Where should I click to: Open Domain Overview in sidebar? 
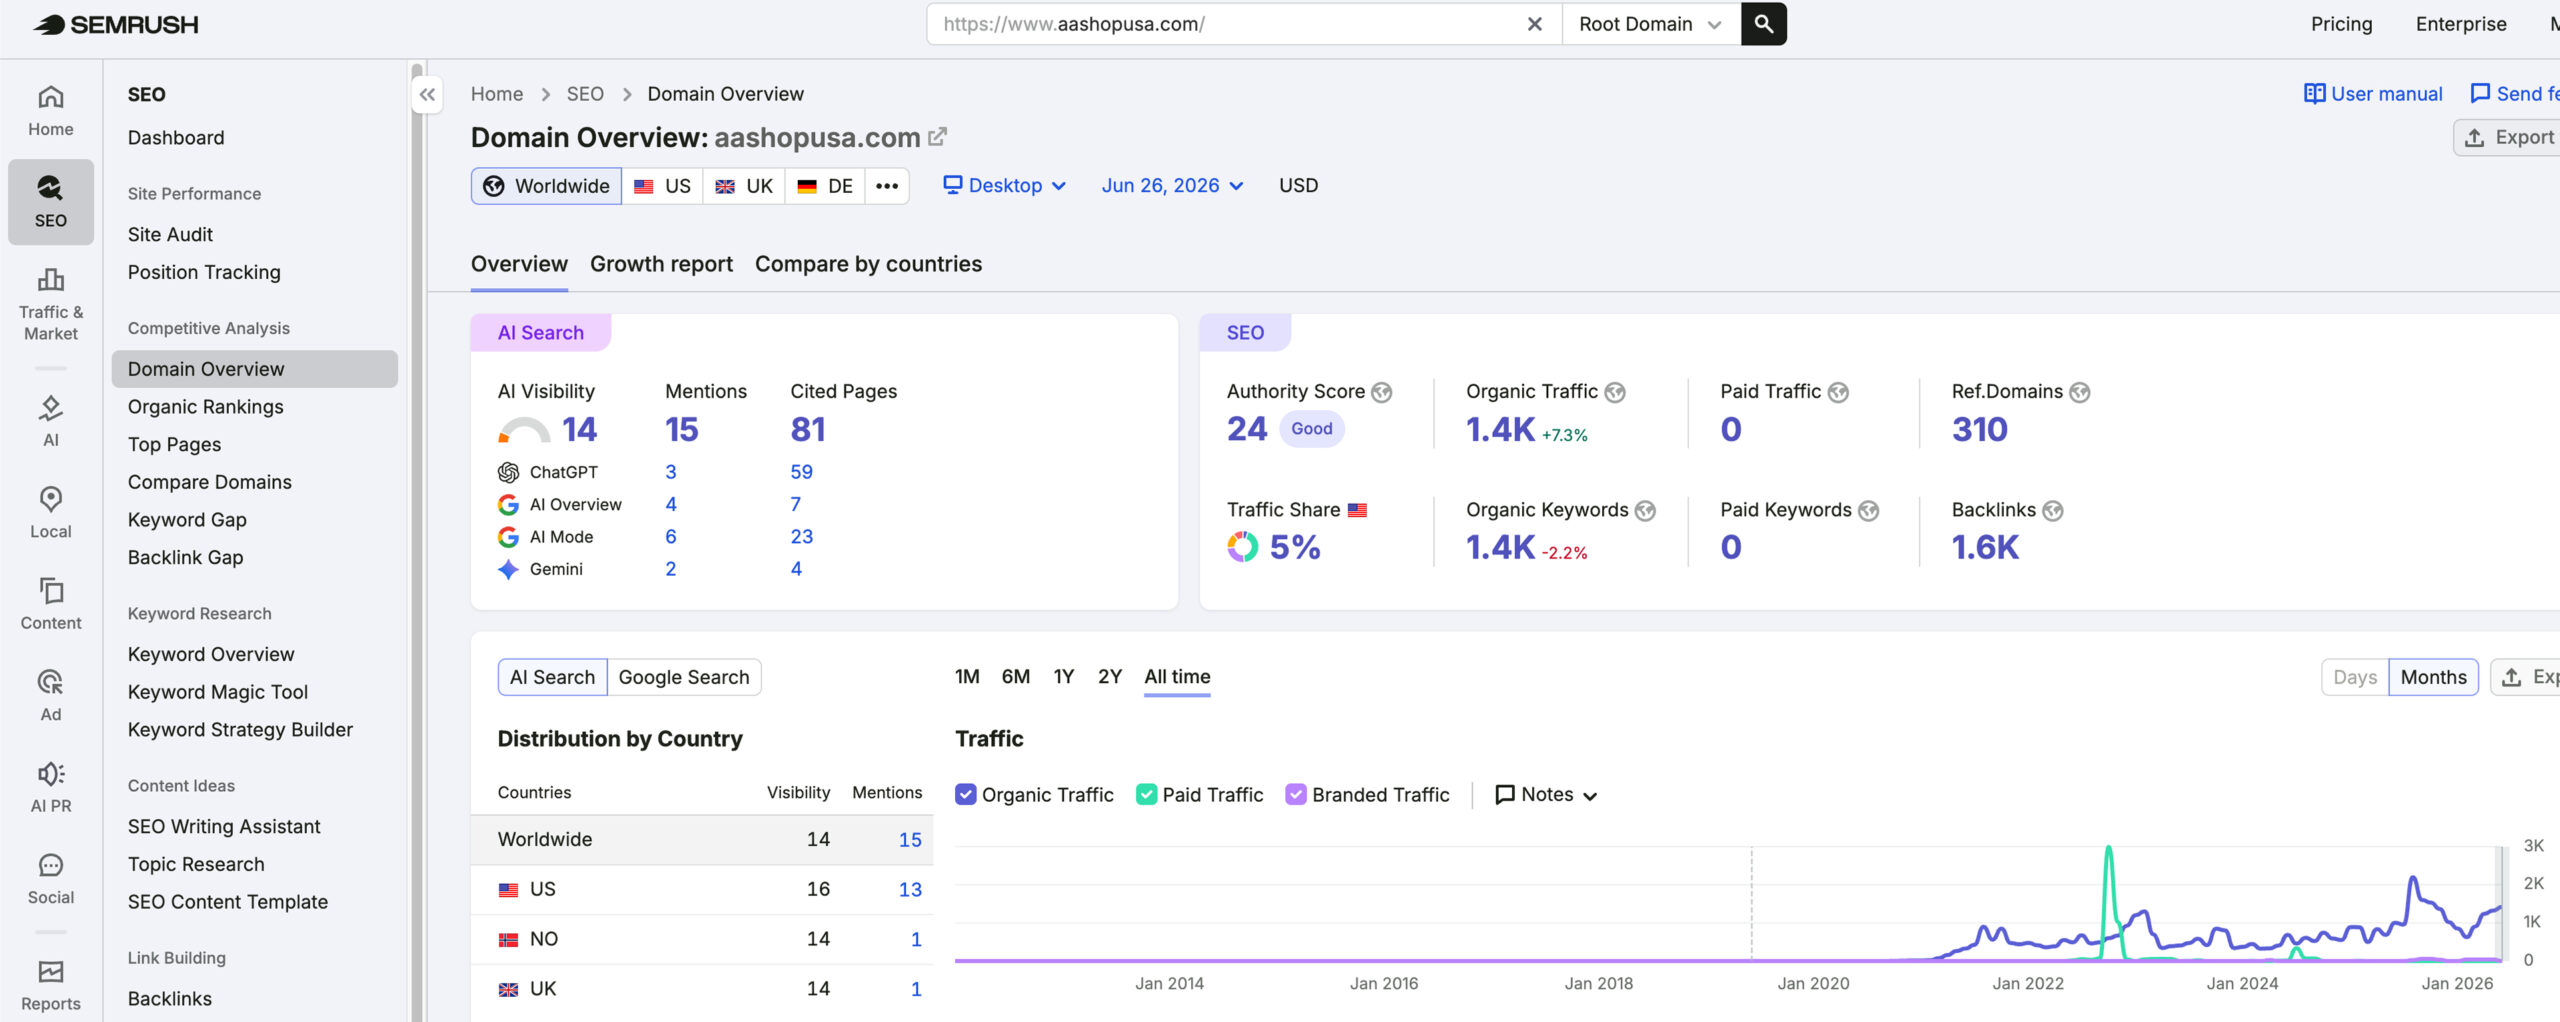(x=255, y=369)
